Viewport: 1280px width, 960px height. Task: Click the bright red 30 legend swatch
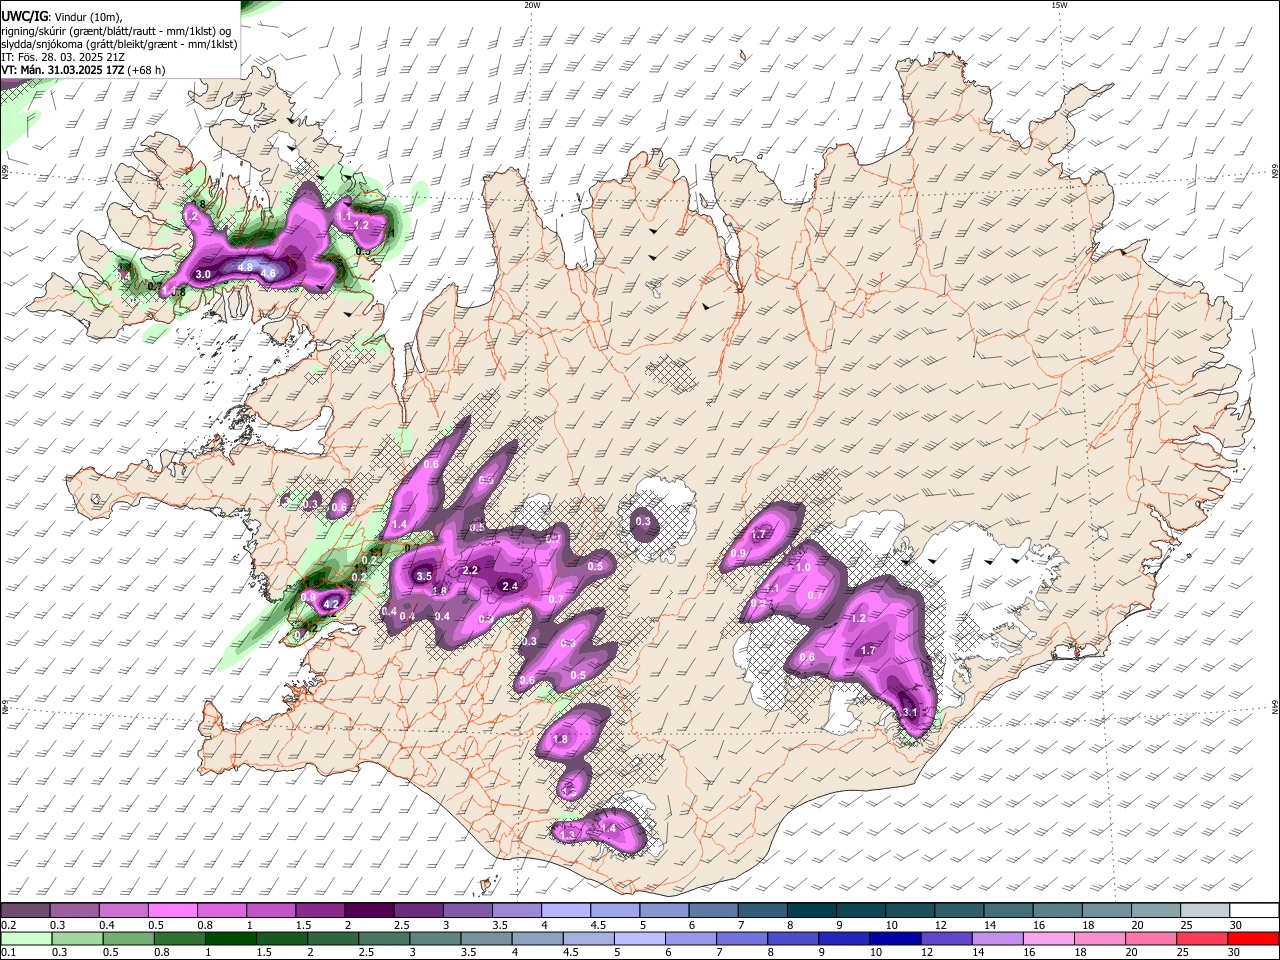coord(1253,938)
